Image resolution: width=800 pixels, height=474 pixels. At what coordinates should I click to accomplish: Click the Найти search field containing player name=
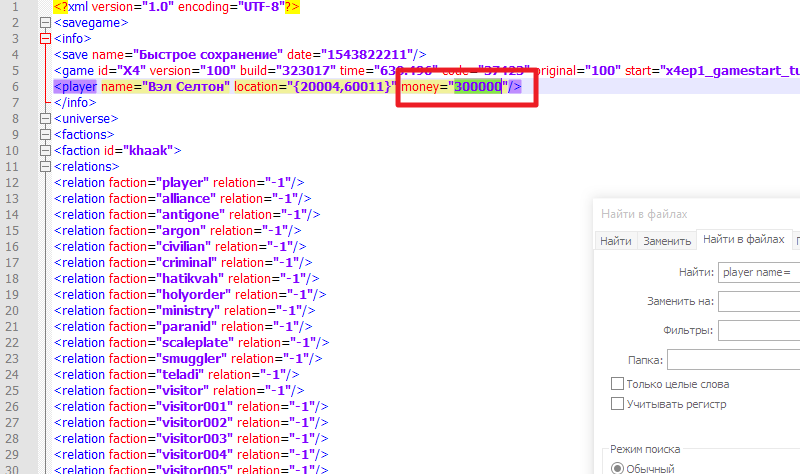(759, 272)
